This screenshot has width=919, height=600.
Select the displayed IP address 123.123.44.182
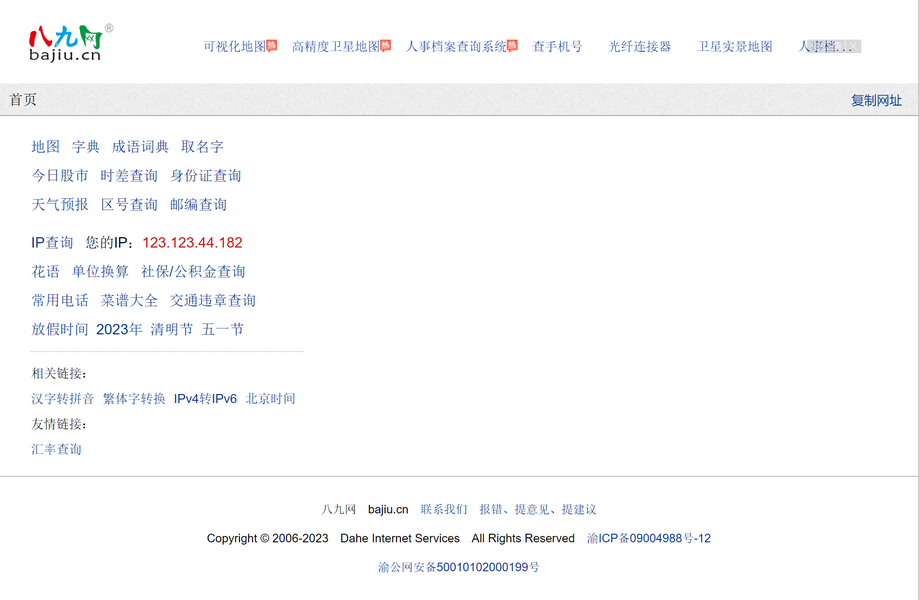tap(192, 243)
